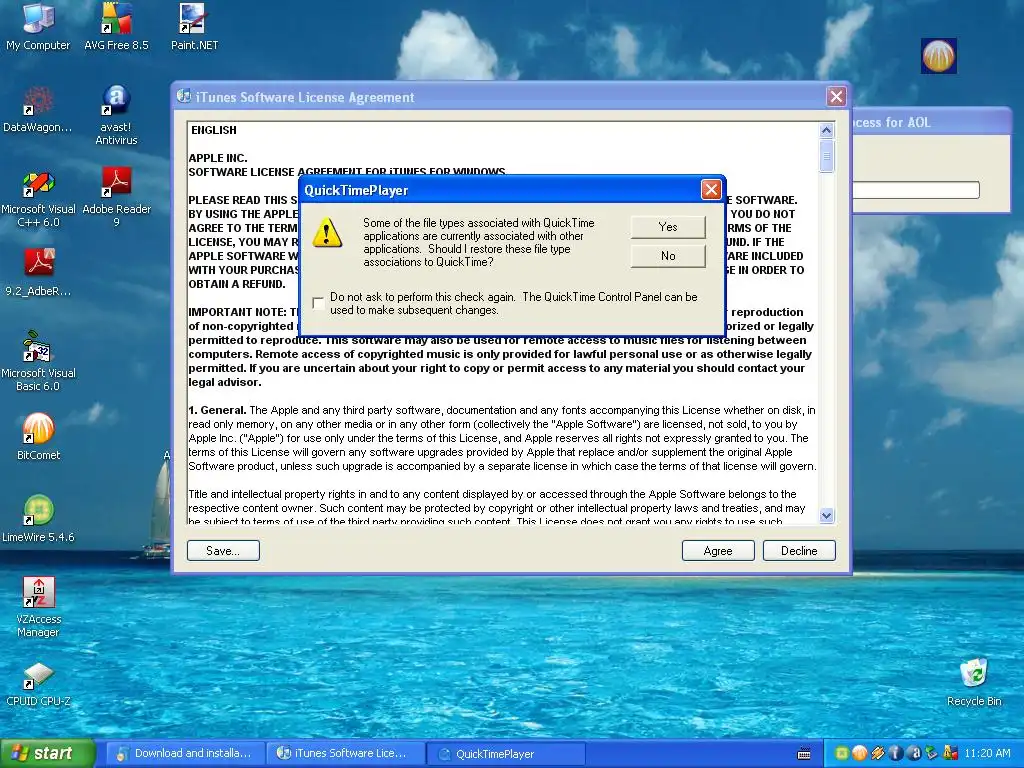
Task: Click the iTunes icon in the license window title bar
Action: [184, 97]
